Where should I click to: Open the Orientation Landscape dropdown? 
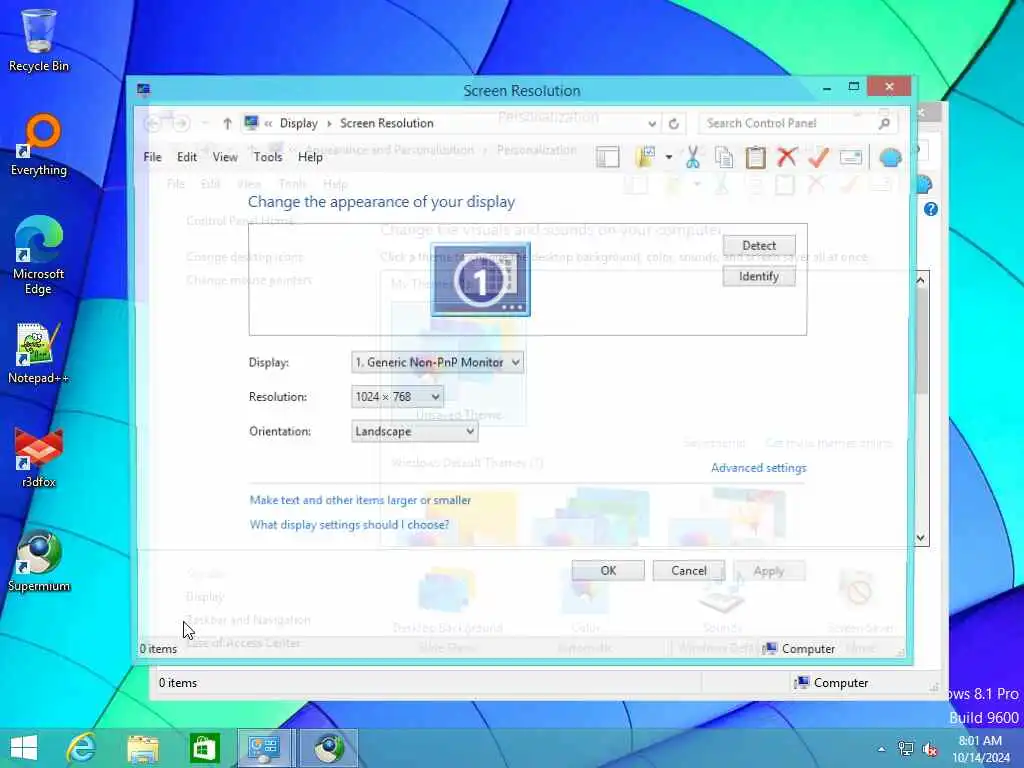(x=414, y=431)
